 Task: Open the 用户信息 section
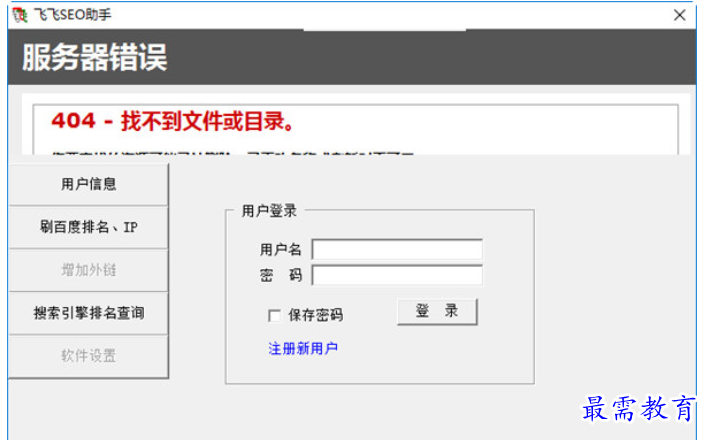(88, 184)
